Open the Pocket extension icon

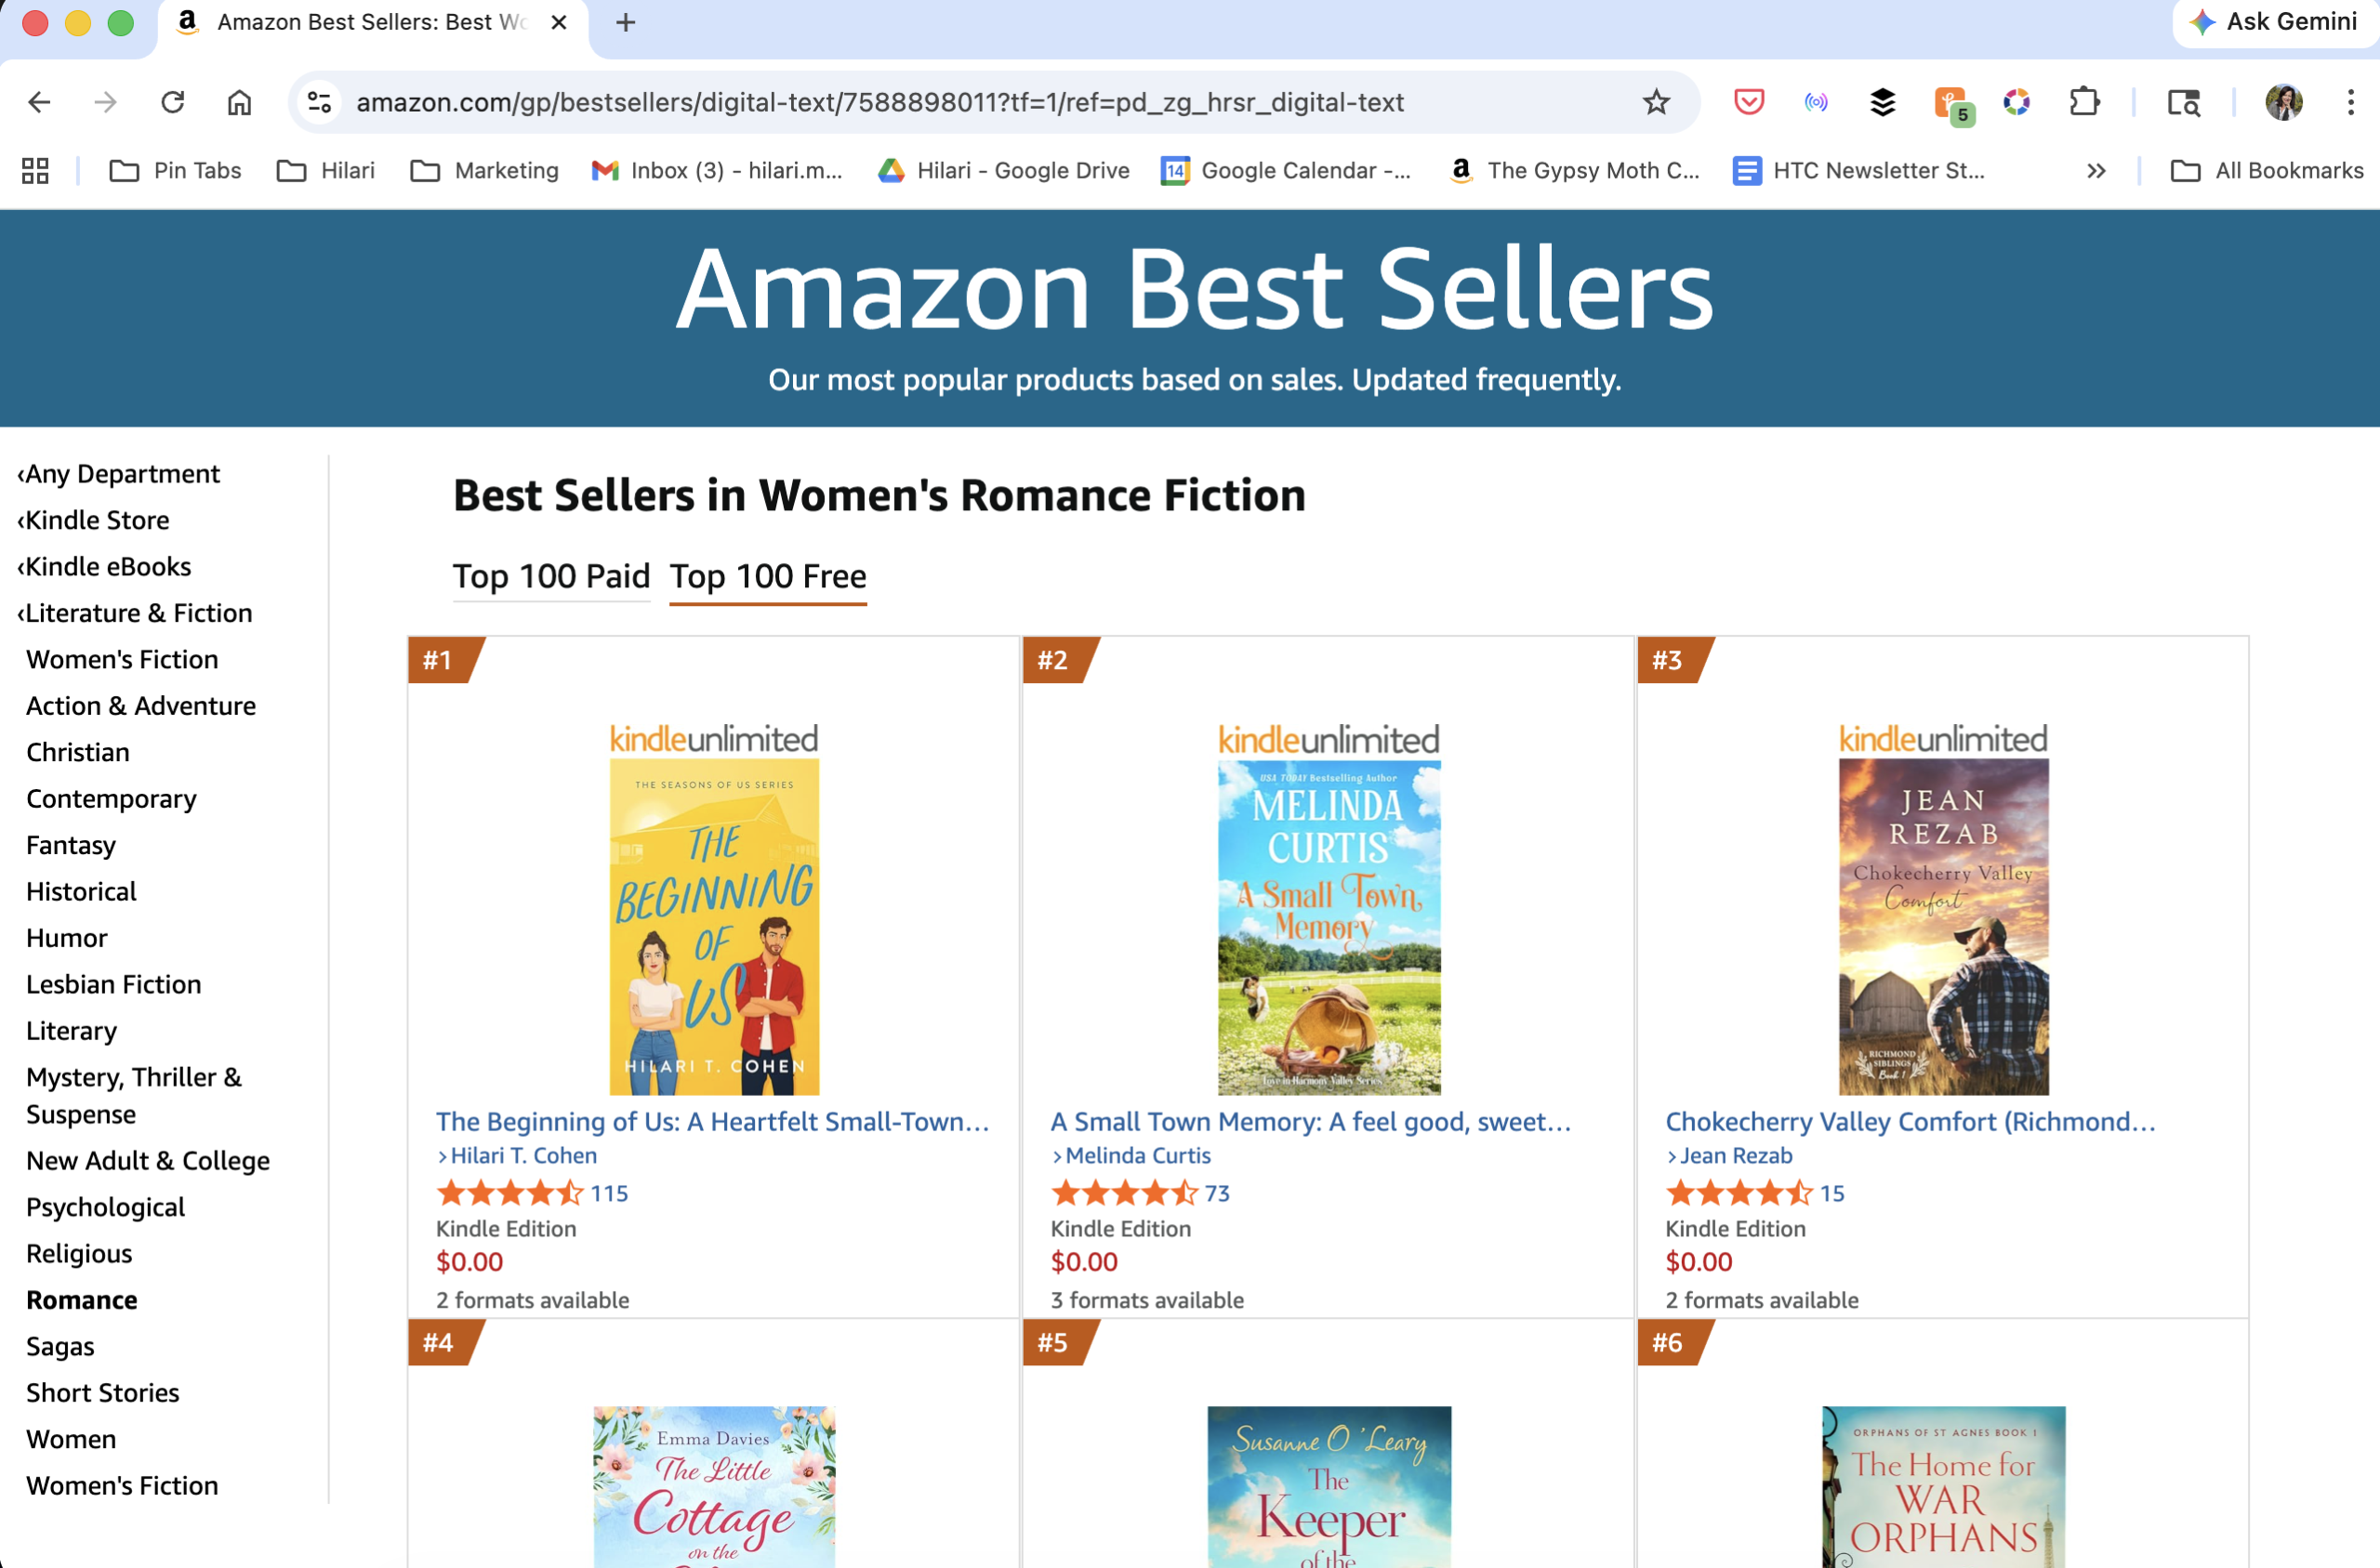pyautogui.click(x=1748, y=102)
